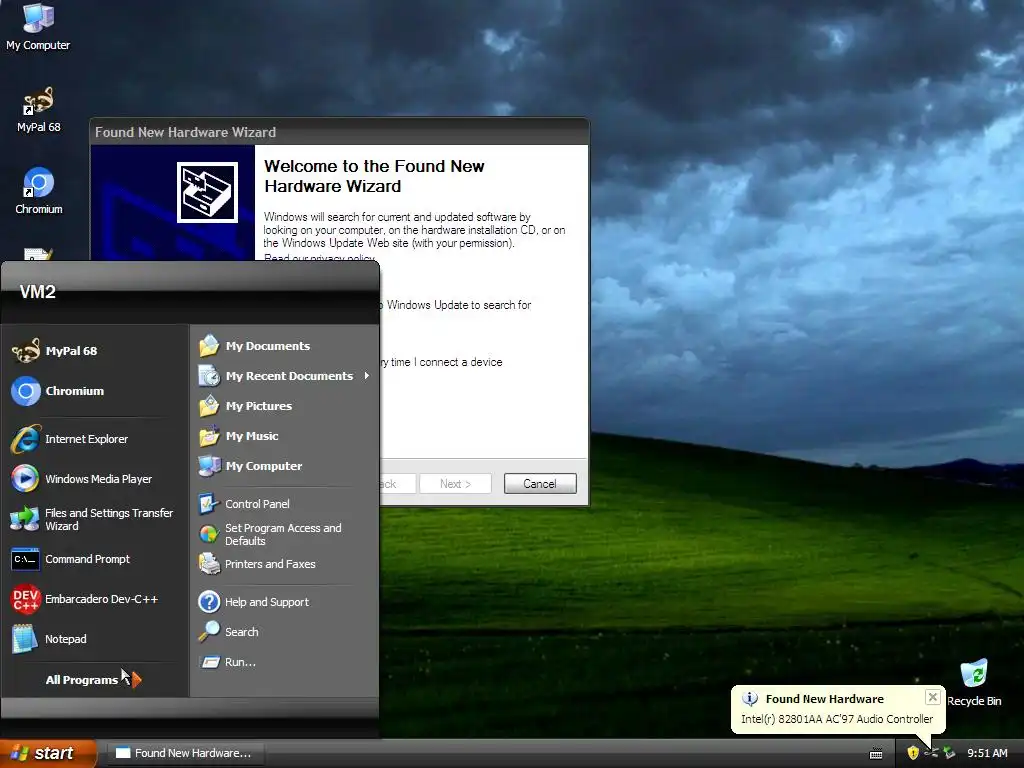Click the 9:51 AM clock
Image resolution: width=1024 pixels, height=768 pixels.
987,753
